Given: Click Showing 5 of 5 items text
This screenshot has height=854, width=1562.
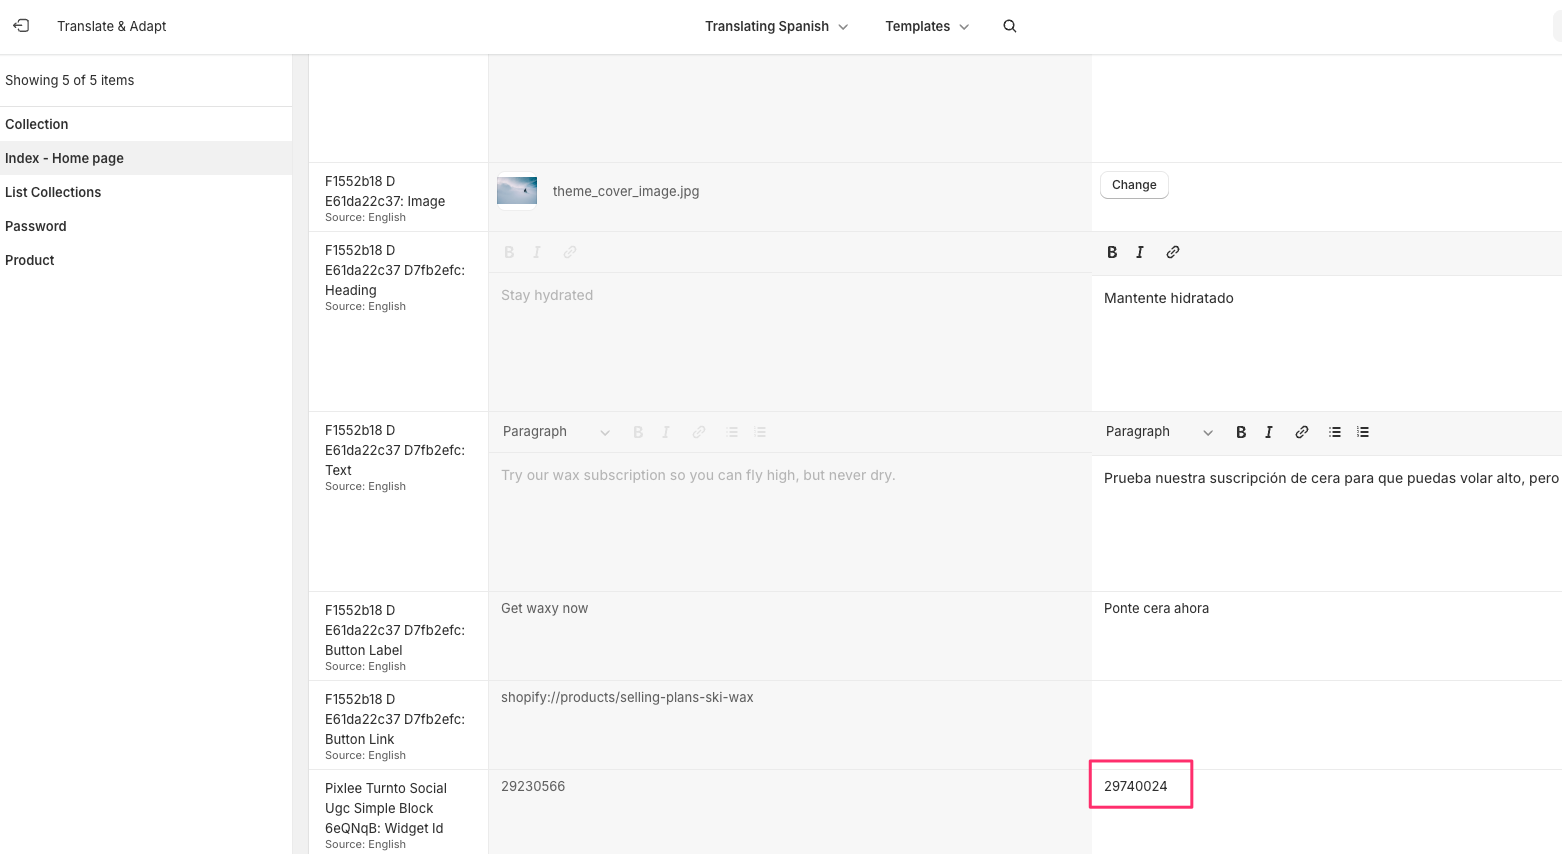Looking at the screenshot, I should 70,80.
